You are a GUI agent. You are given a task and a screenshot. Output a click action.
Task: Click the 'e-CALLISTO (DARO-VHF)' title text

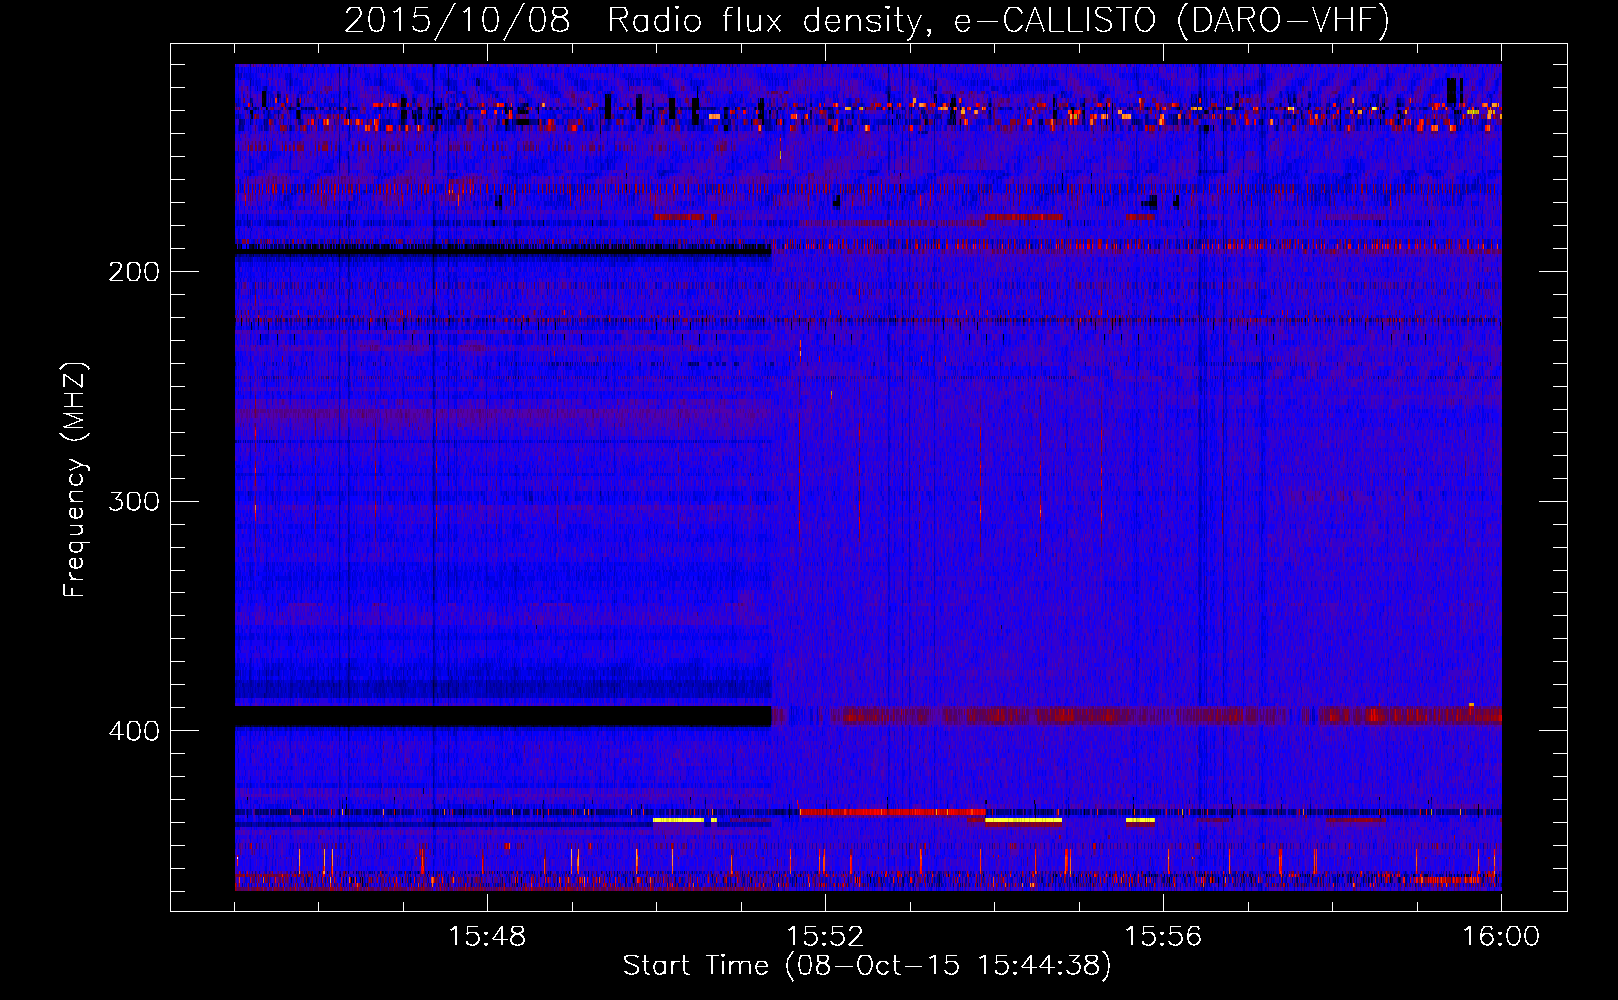(1171, 20)
